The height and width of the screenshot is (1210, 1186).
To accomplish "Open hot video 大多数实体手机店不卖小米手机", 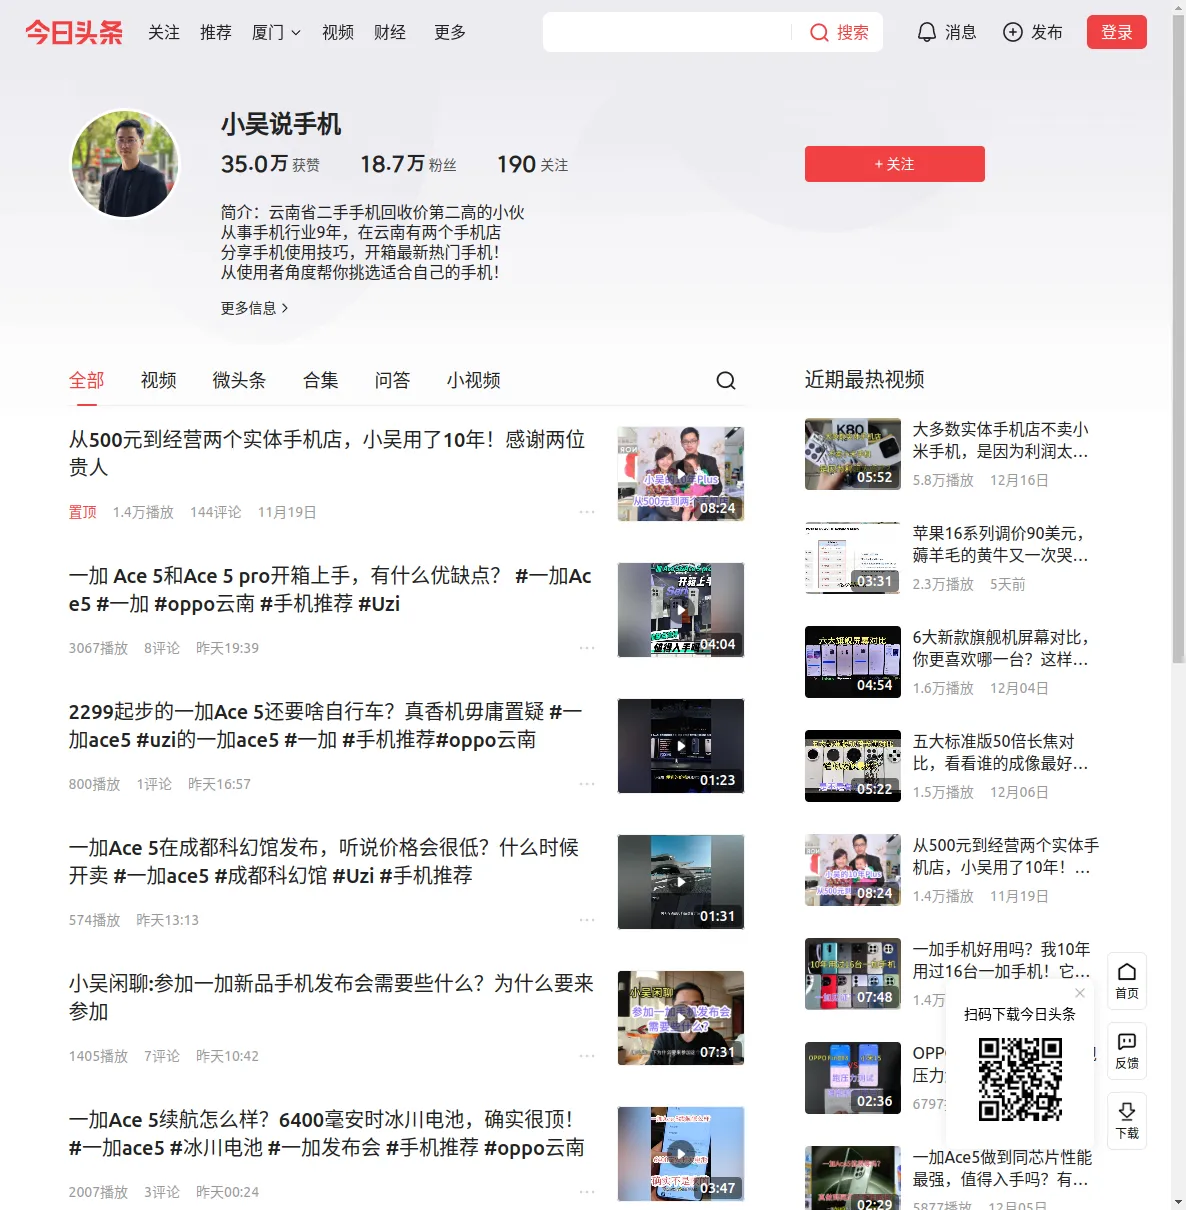I will [1001, 440].
